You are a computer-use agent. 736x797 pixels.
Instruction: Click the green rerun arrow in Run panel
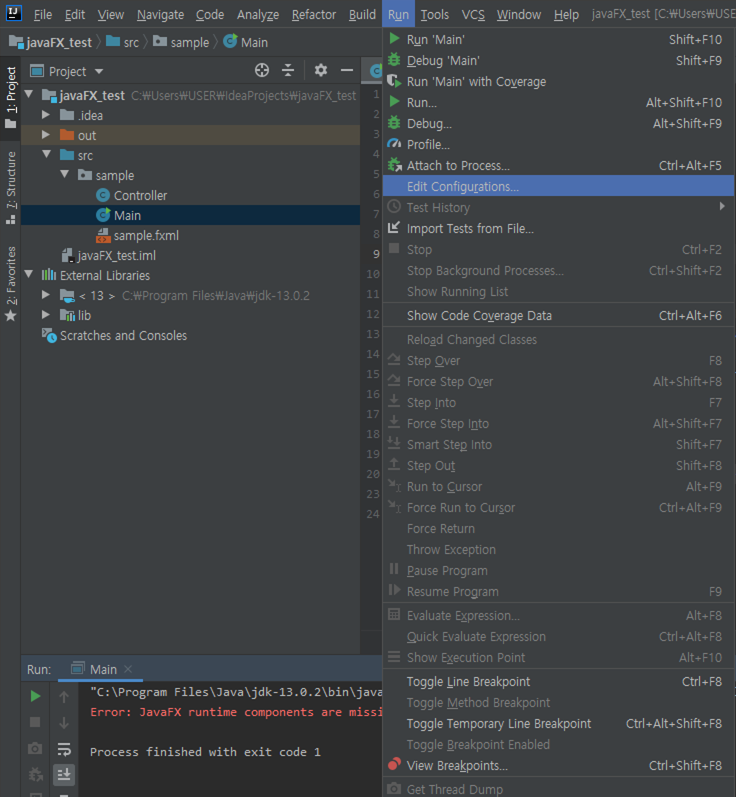tap(35, 696)
